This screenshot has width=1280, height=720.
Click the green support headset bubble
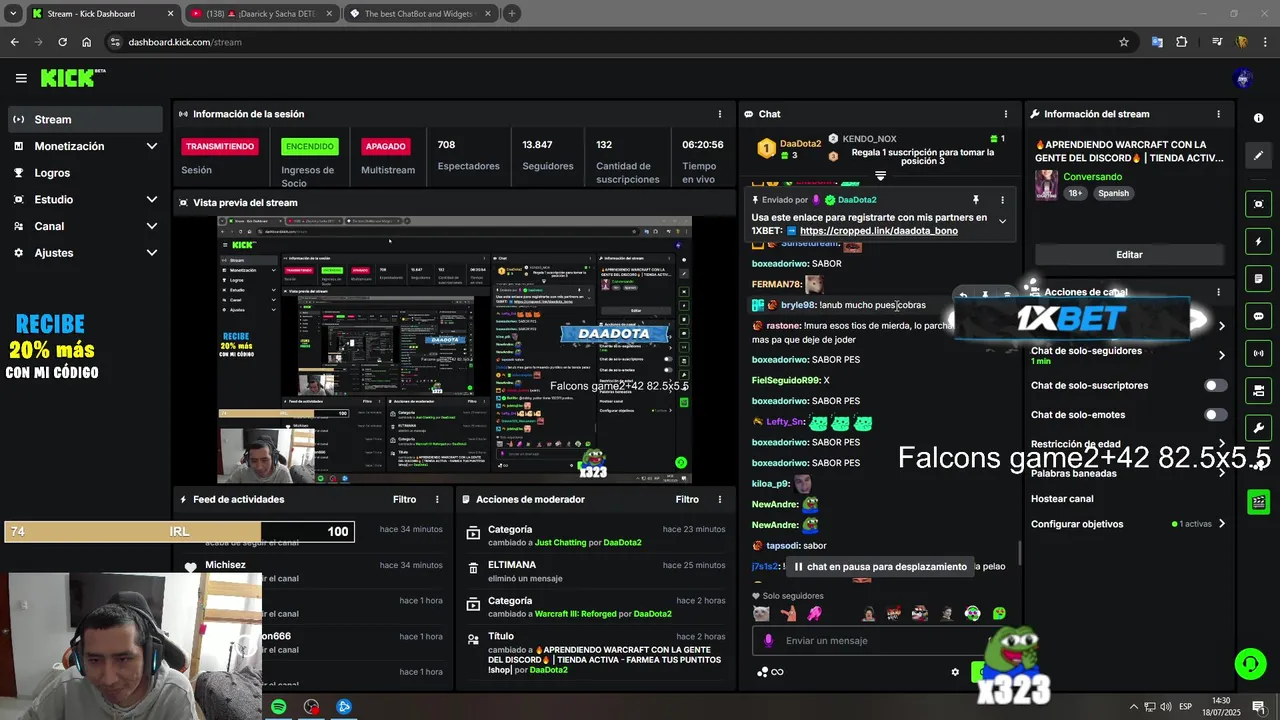[x=1249, y=663]
